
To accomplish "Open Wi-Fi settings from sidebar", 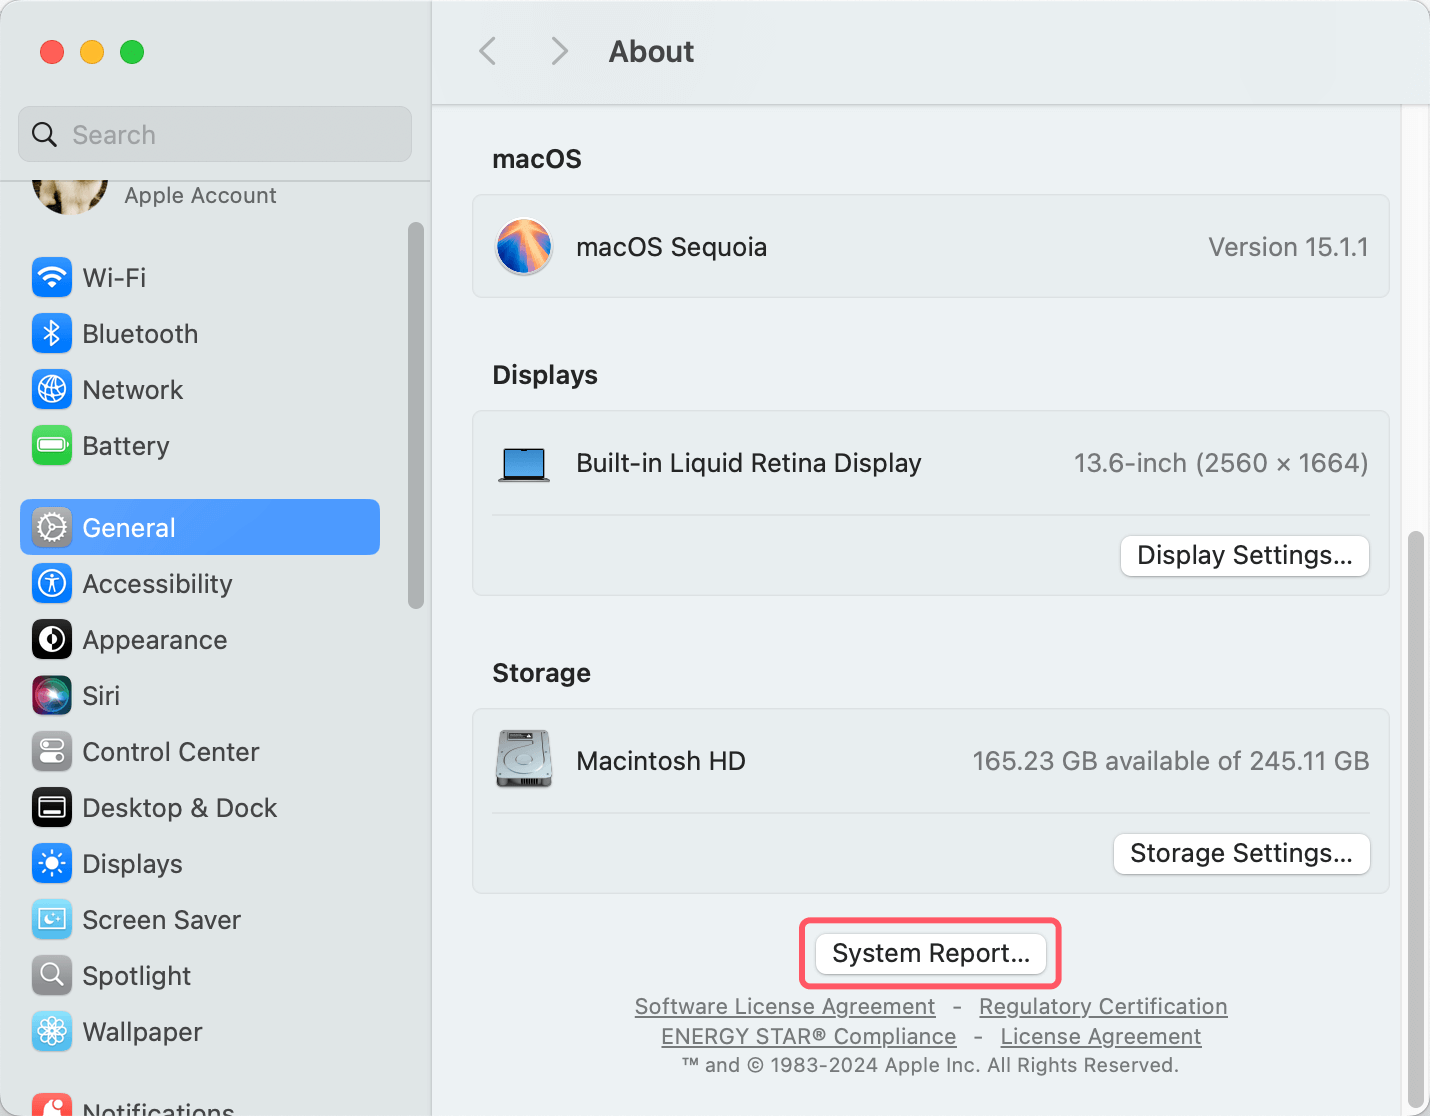I will pyautogui.click(x=113, y=277).
